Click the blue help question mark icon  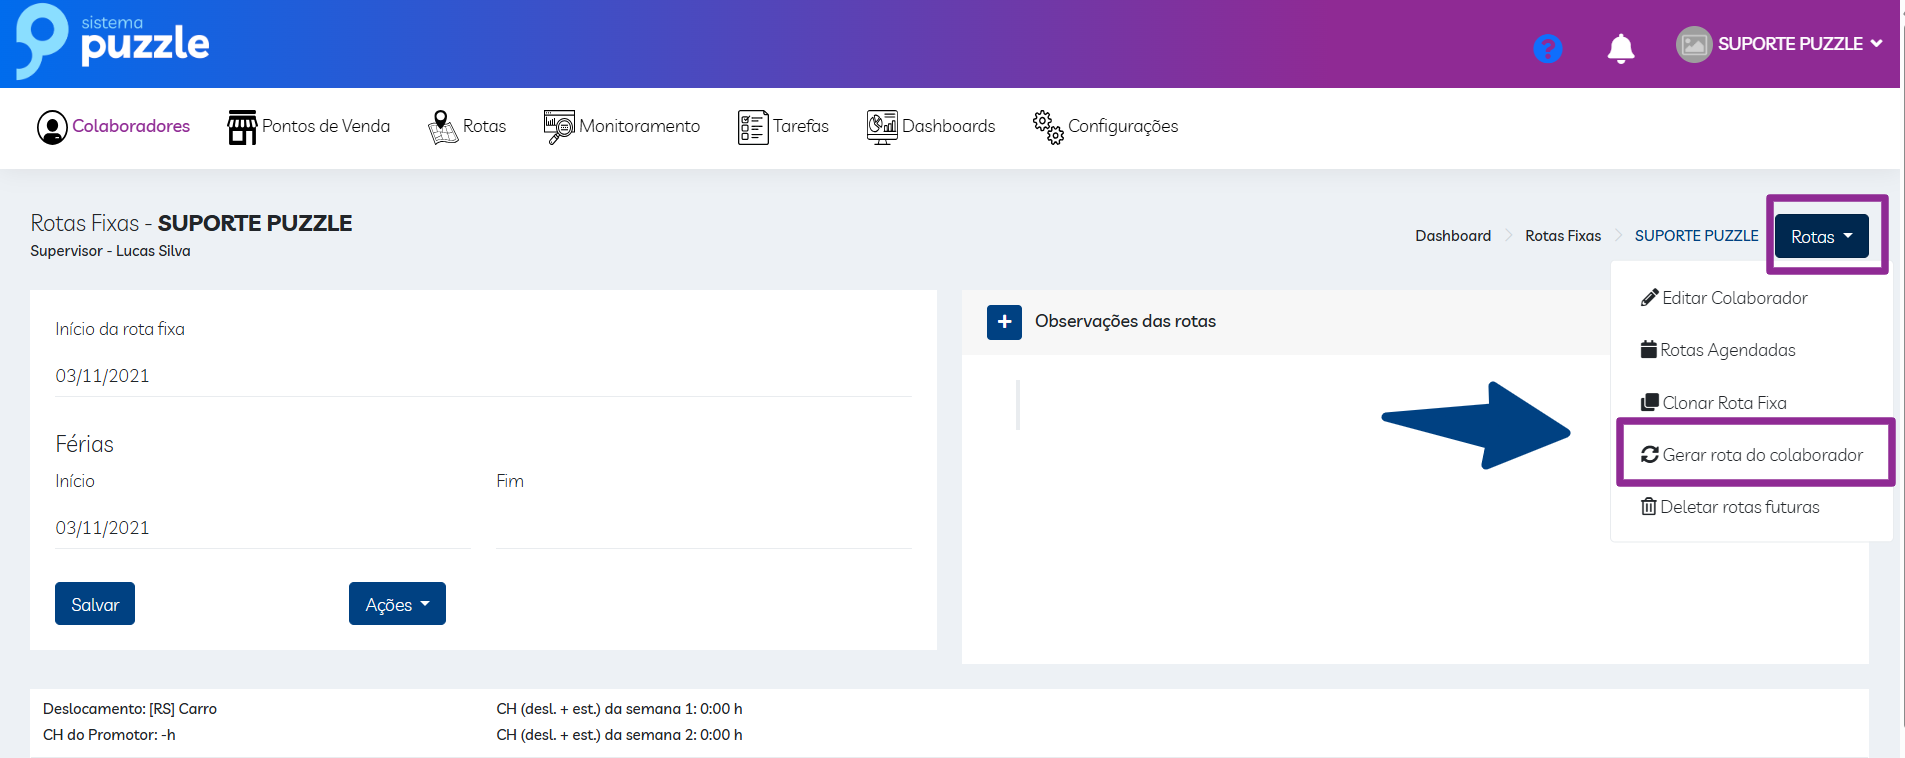tap(1547, 48)
